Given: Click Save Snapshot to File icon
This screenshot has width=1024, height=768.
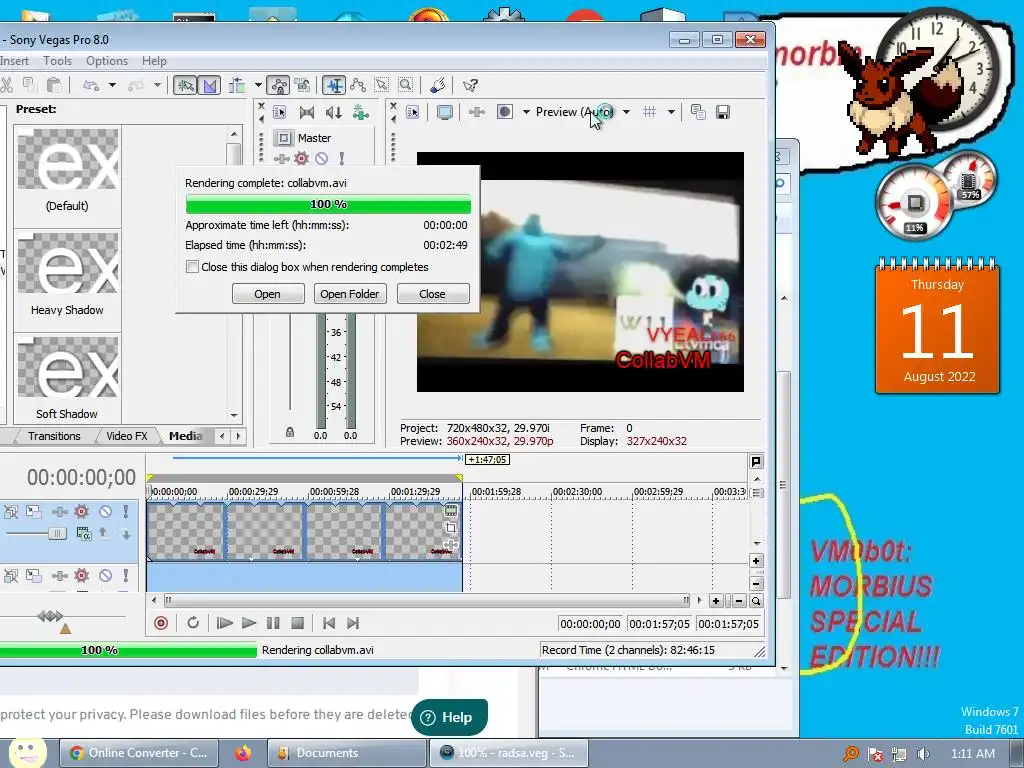Looking at the screenshot, I should coord(723,112).
